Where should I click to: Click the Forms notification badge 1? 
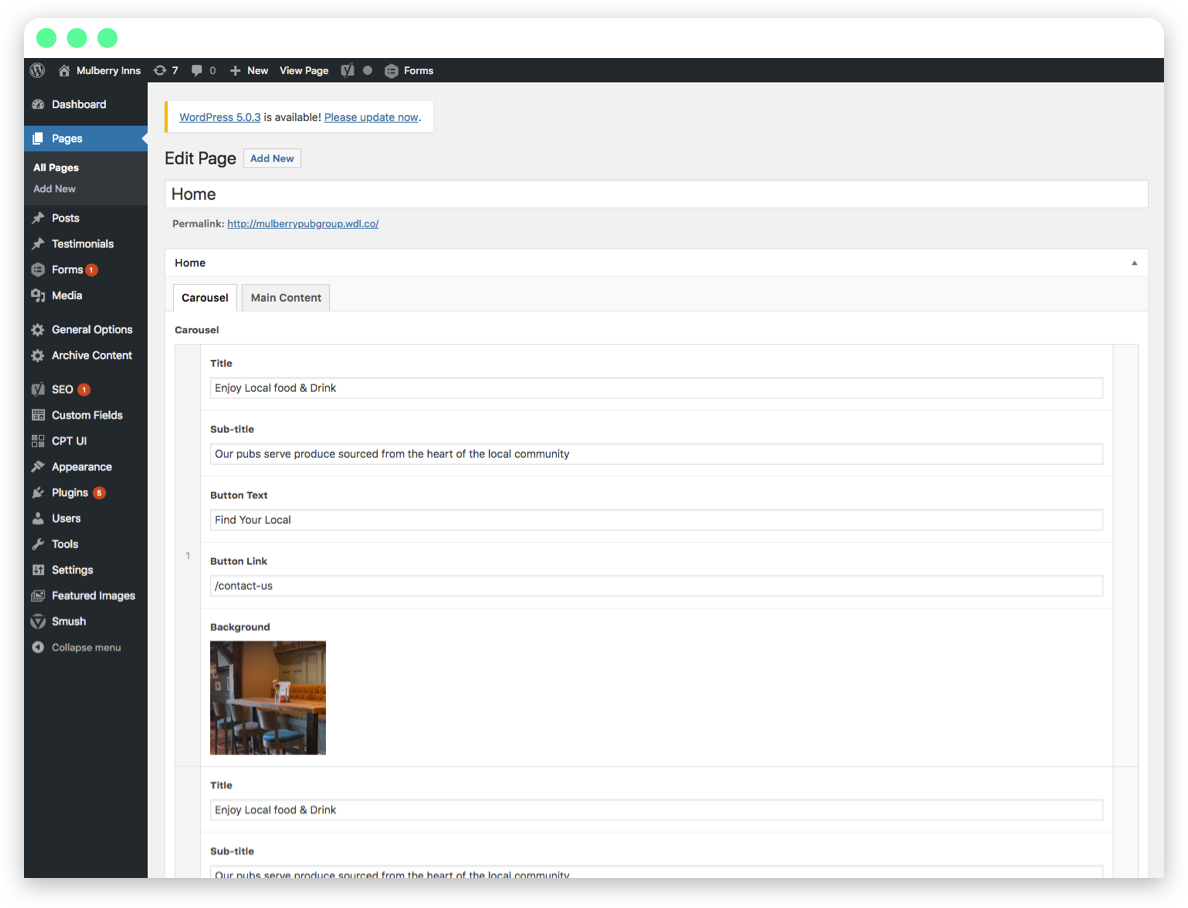tap(92, 270)
